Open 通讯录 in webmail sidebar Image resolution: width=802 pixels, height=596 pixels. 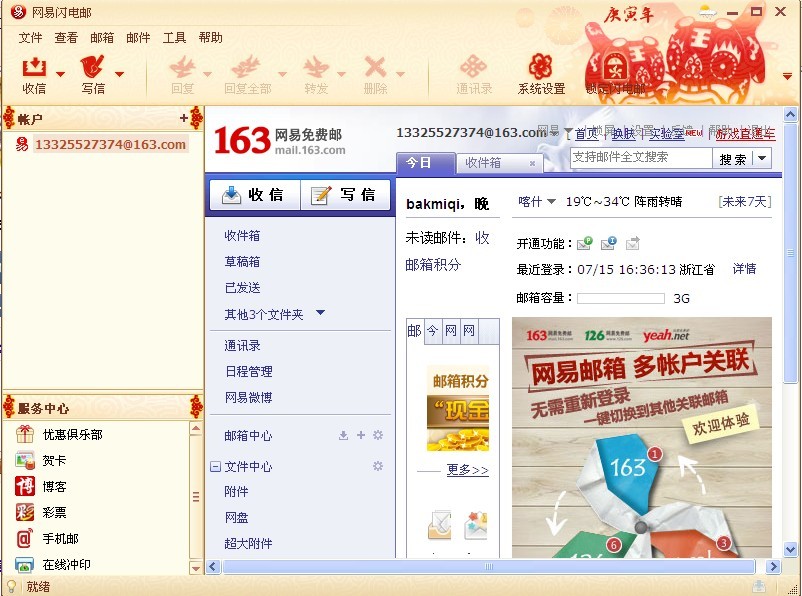coord(242,346)
